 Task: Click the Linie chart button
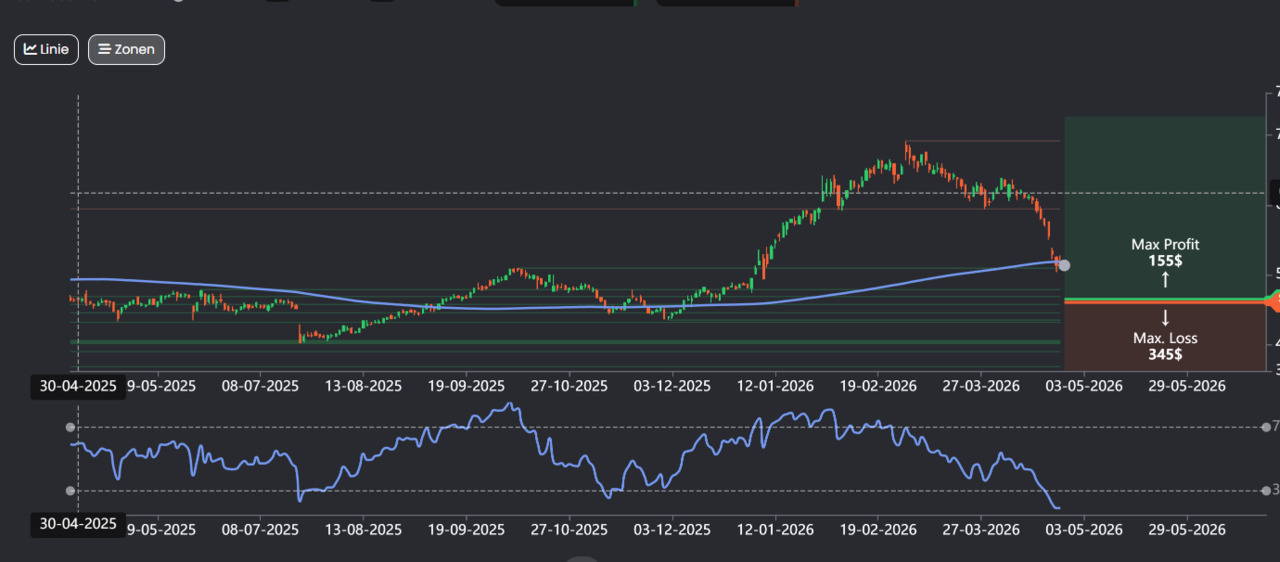(46, 49)
